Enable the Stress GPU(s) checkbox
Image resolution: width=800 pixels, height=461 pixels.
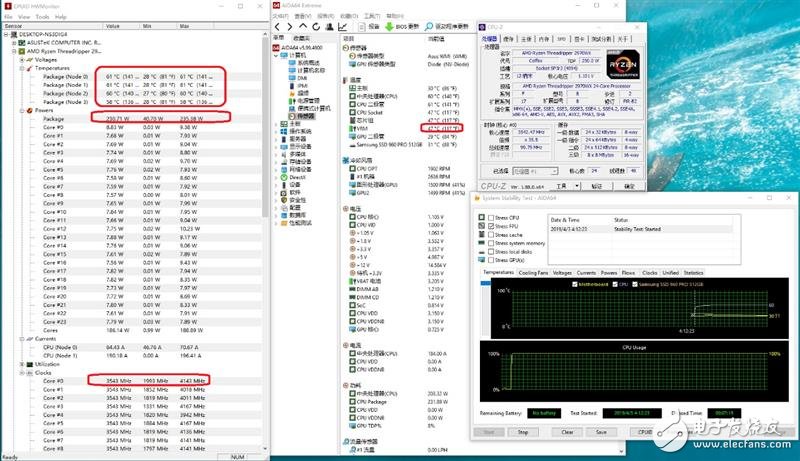[x=491, y=260]
